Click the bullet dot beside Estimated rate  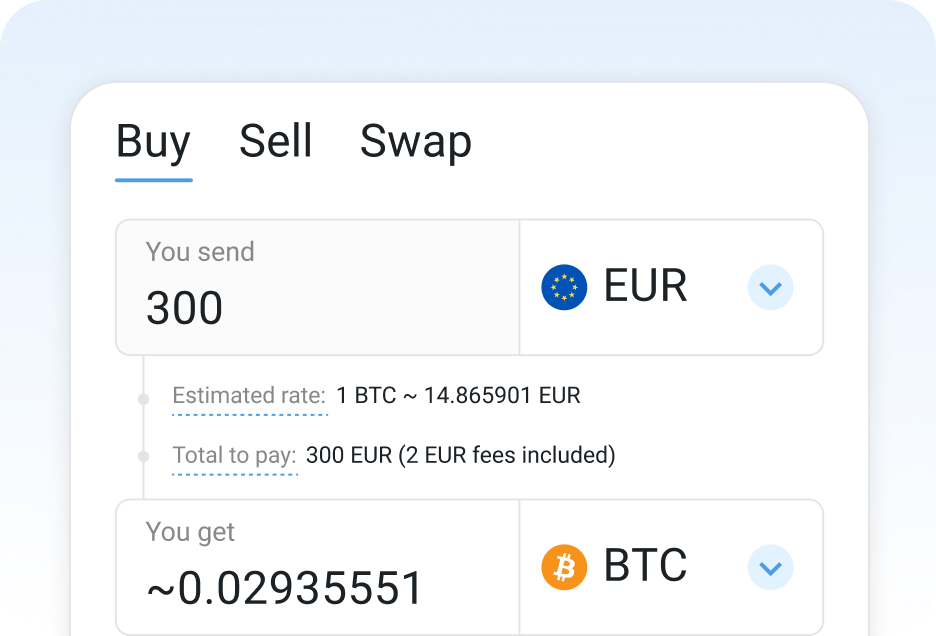point(144,398)
